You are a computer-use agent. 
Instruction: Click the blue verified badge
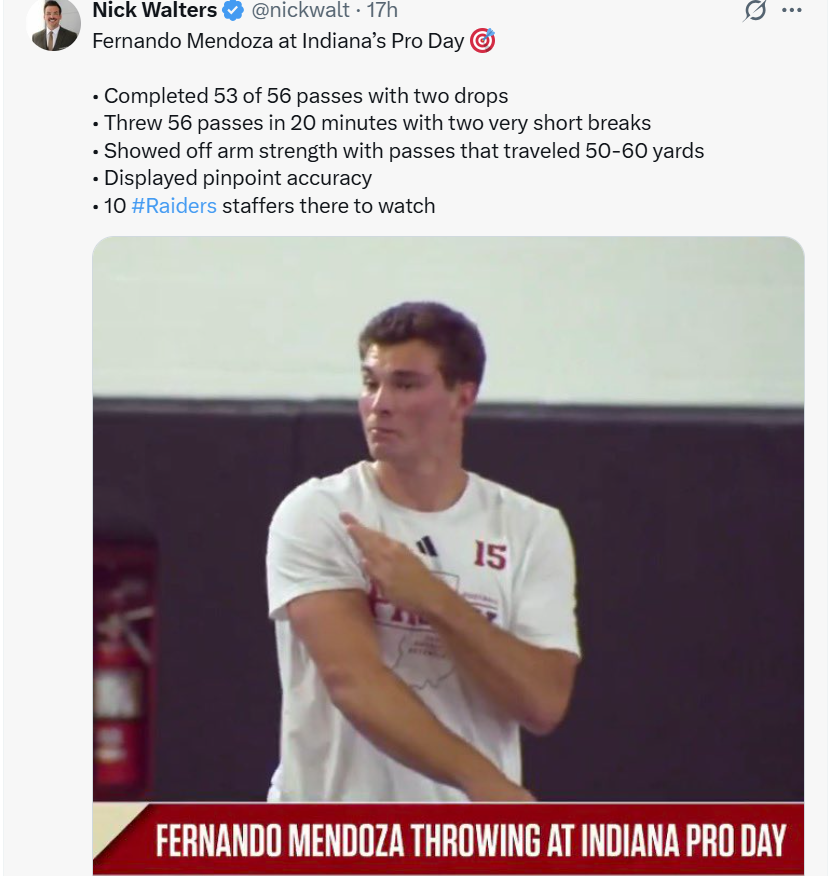tap(233, 11)
